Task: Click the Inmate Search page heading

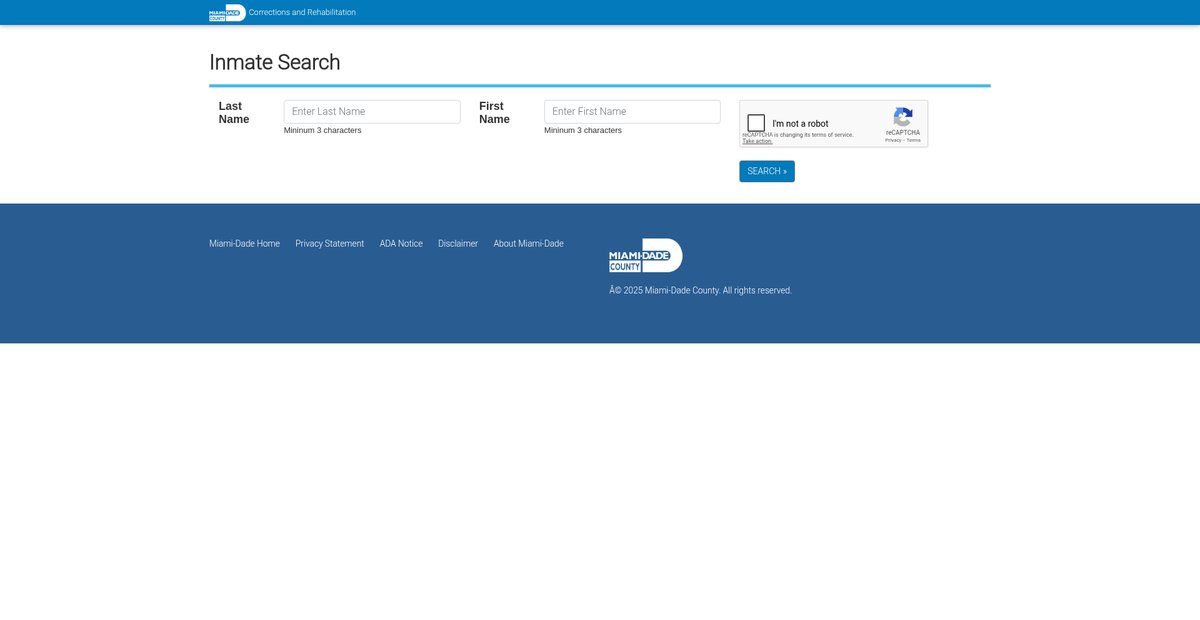Action: 275,62
